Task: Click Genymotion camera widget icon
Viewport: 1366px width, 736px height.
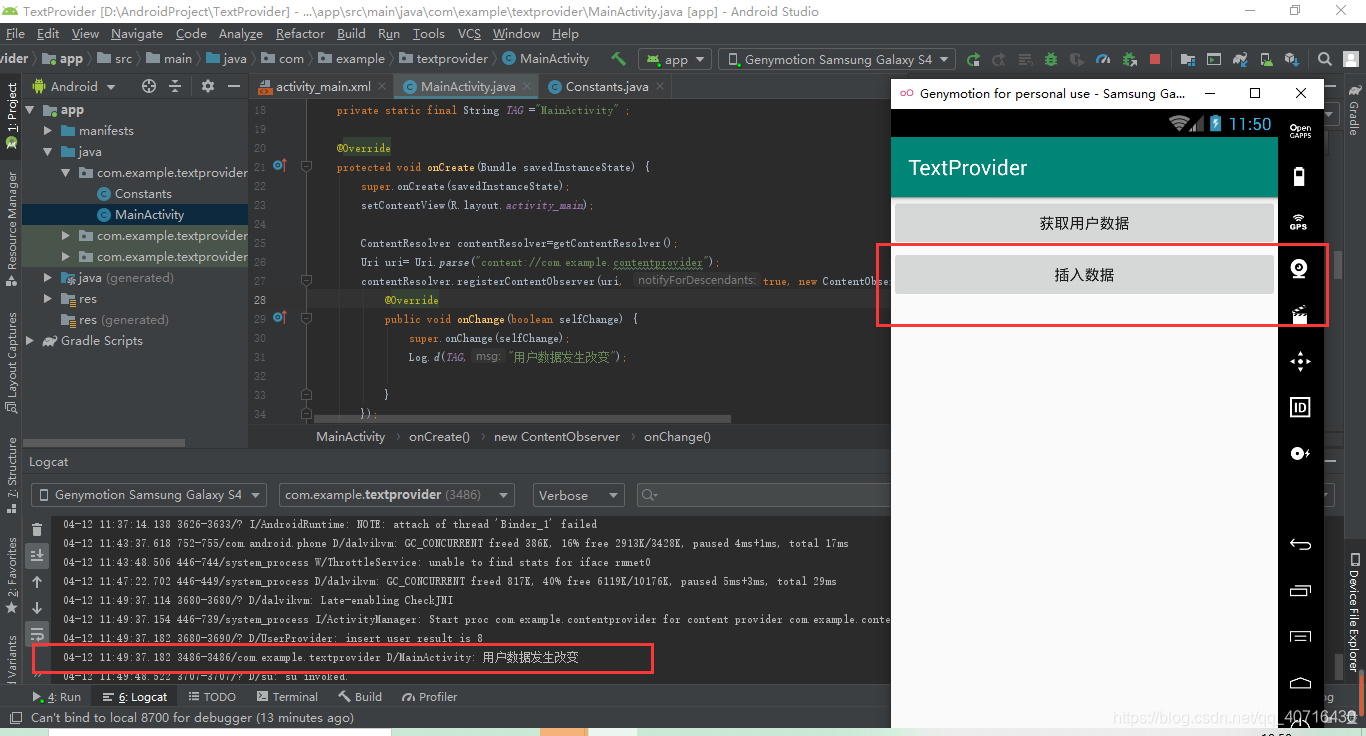Action: (x=1299, y=268)
